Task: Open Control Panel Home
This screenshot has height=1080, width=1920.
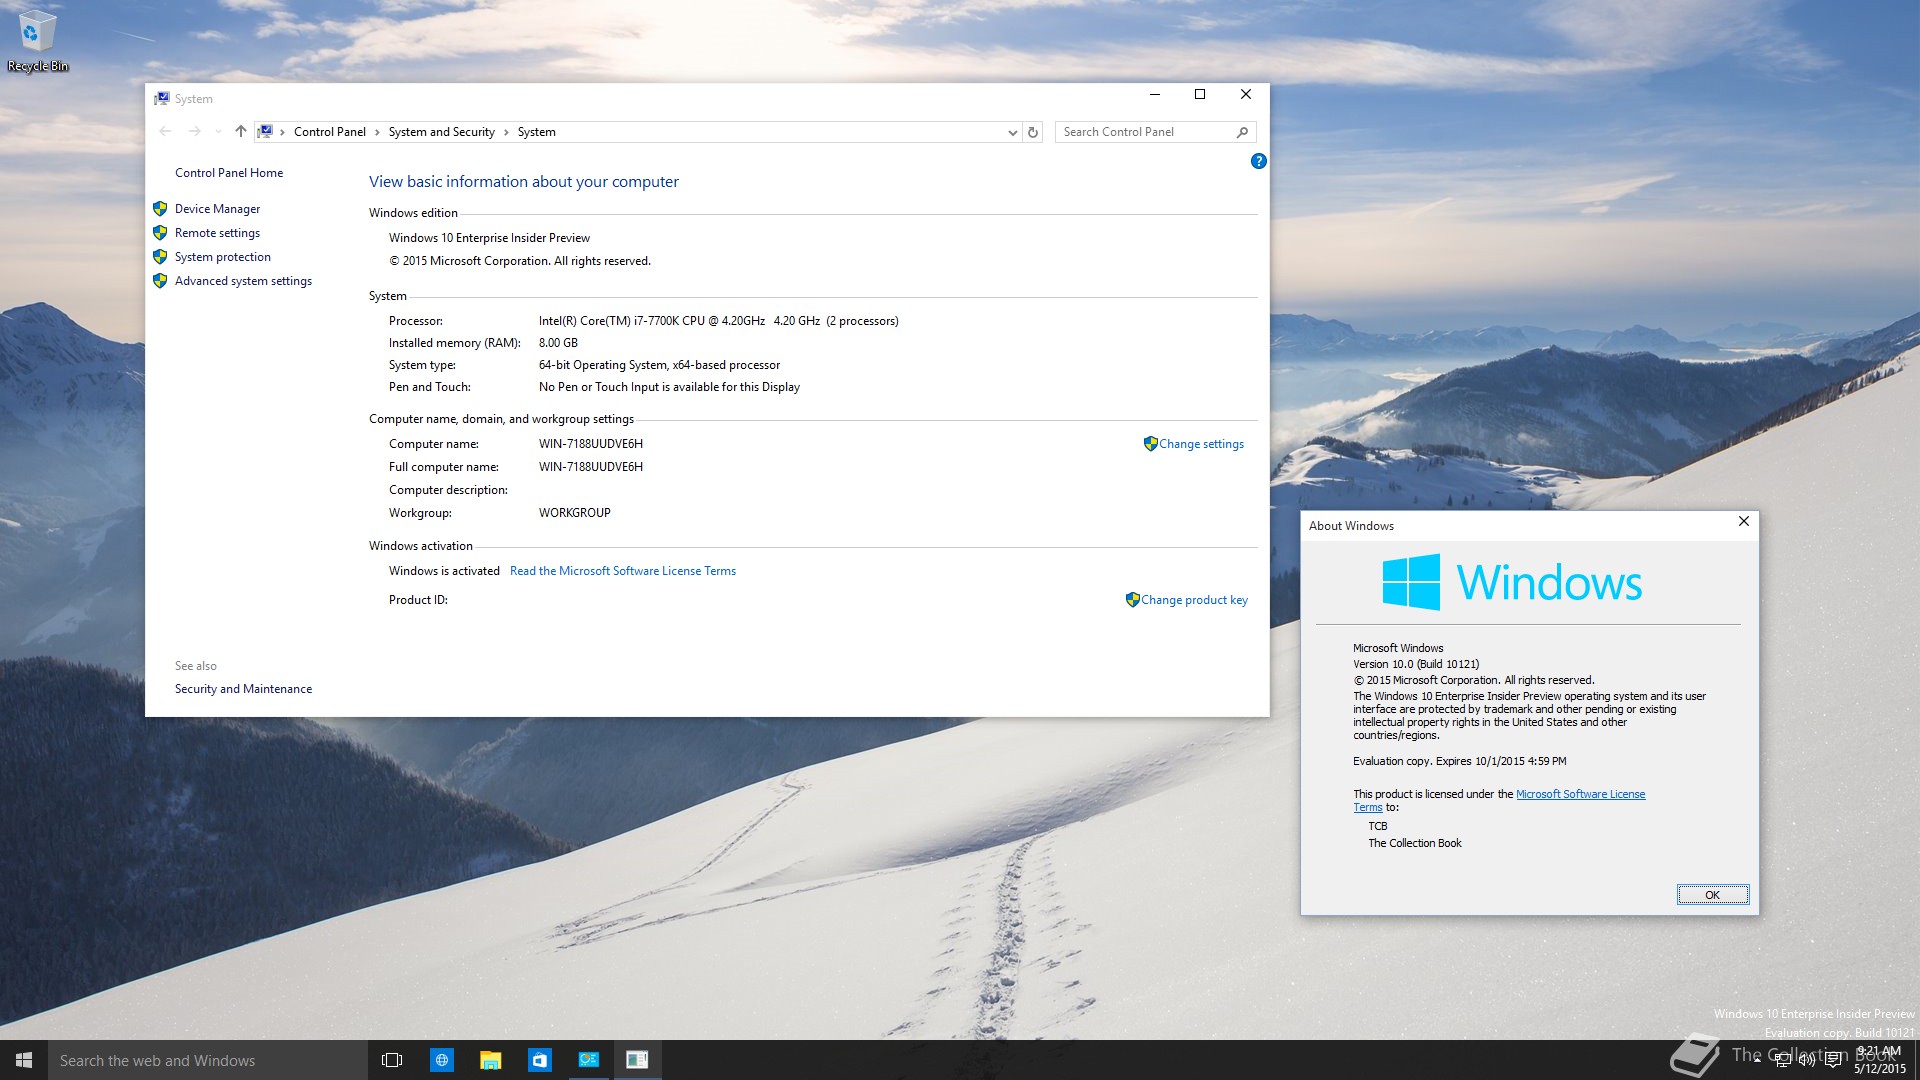Action: tap(229, 173)
